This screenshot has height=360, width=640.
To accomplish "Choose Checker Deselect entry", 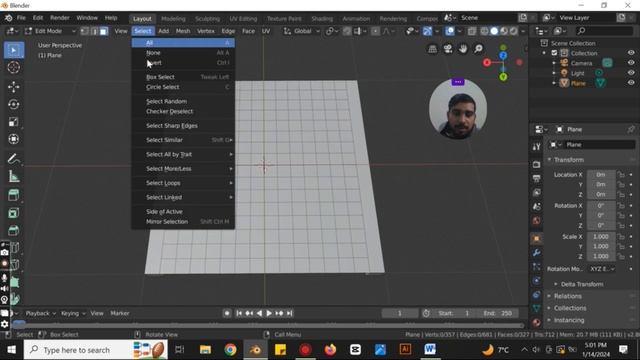I will [x=183, y=111].
